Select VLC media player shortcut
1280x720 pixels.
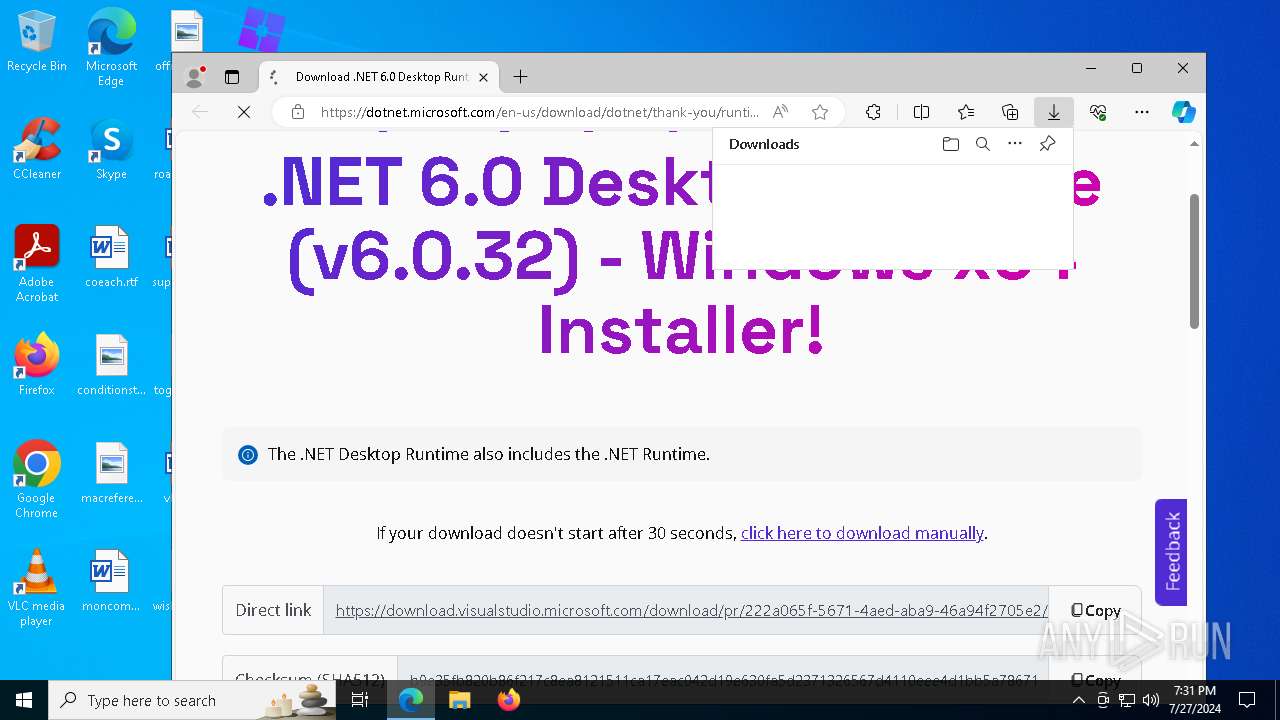coord(37,588)
